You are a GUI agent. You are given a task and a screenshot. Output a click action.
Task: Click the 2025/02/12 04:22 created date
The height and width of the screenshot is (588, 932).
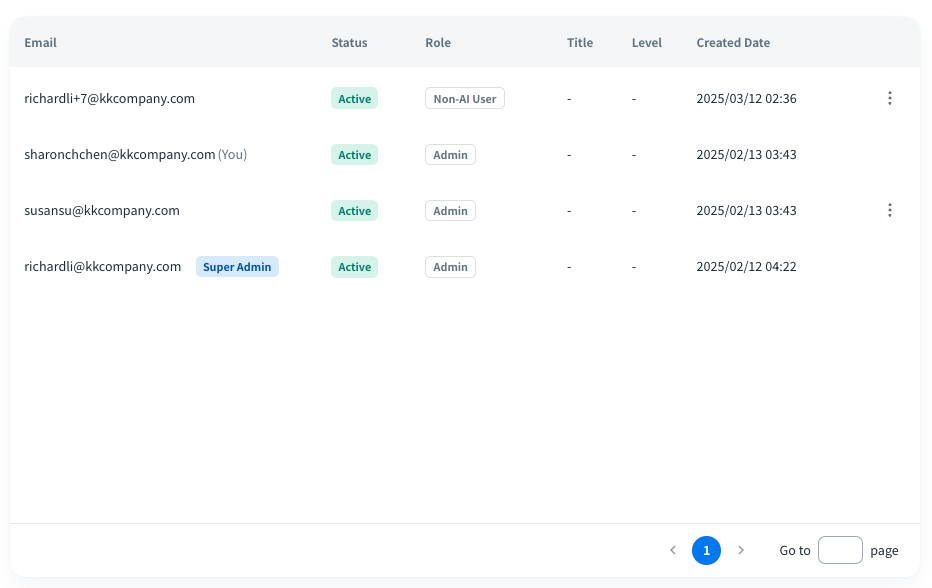point(746,267)
